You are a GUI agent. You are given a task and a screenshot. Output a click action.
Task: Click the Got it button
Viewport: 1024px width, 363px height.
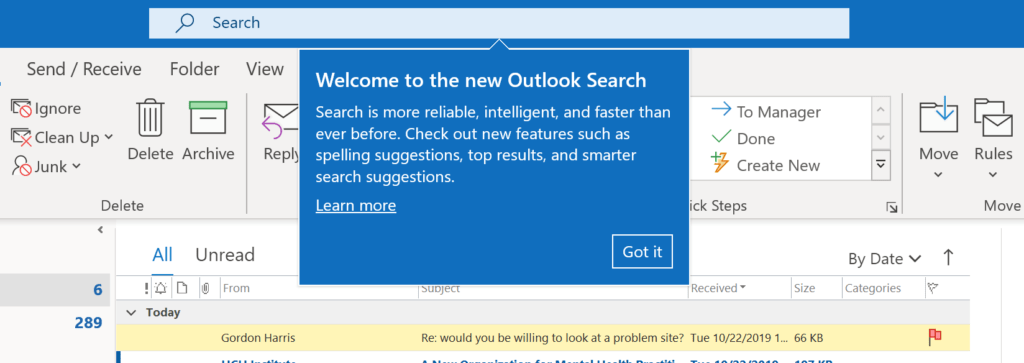point(642,252)
